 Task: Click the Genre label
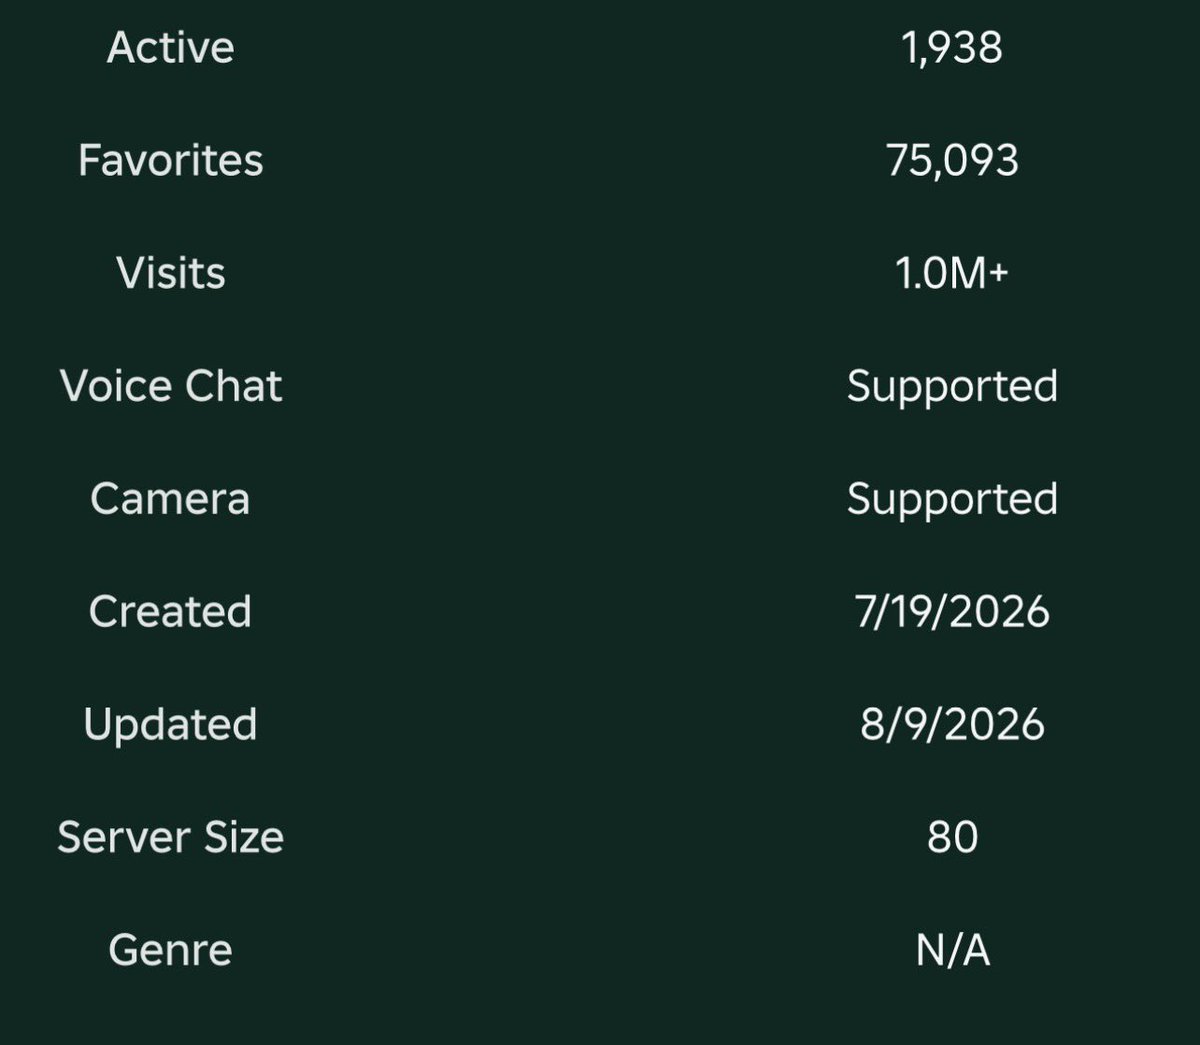[x=170, y=950]
